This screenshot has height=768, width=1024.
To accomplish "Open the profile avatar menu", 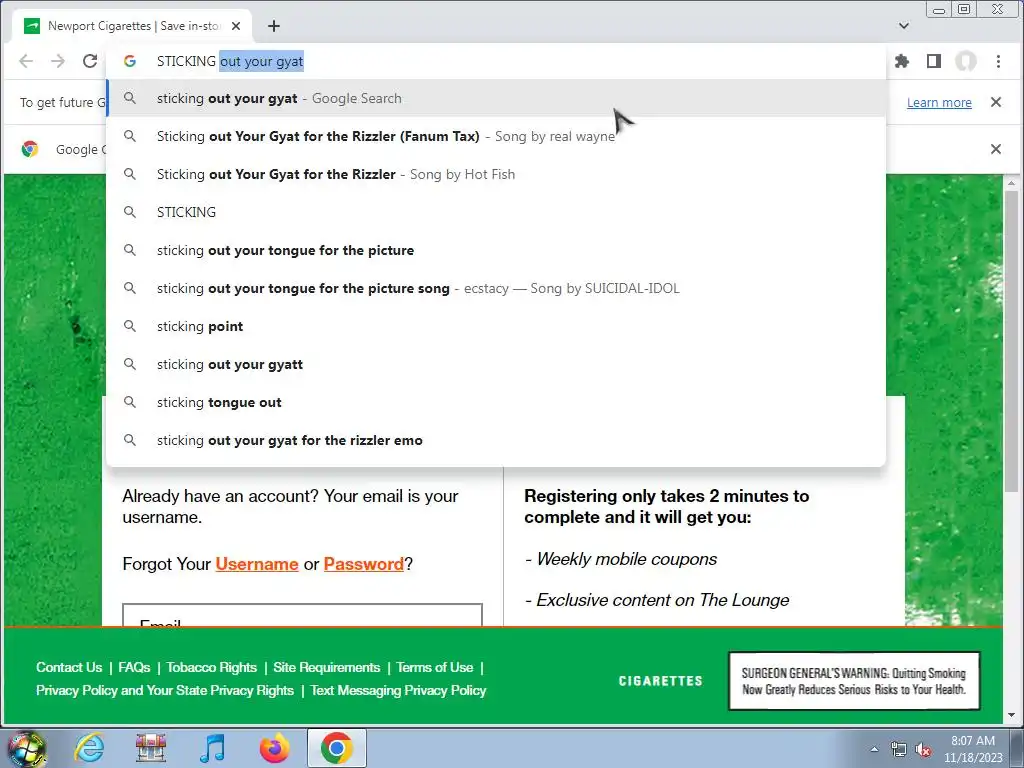I will (x=966, y=61).
